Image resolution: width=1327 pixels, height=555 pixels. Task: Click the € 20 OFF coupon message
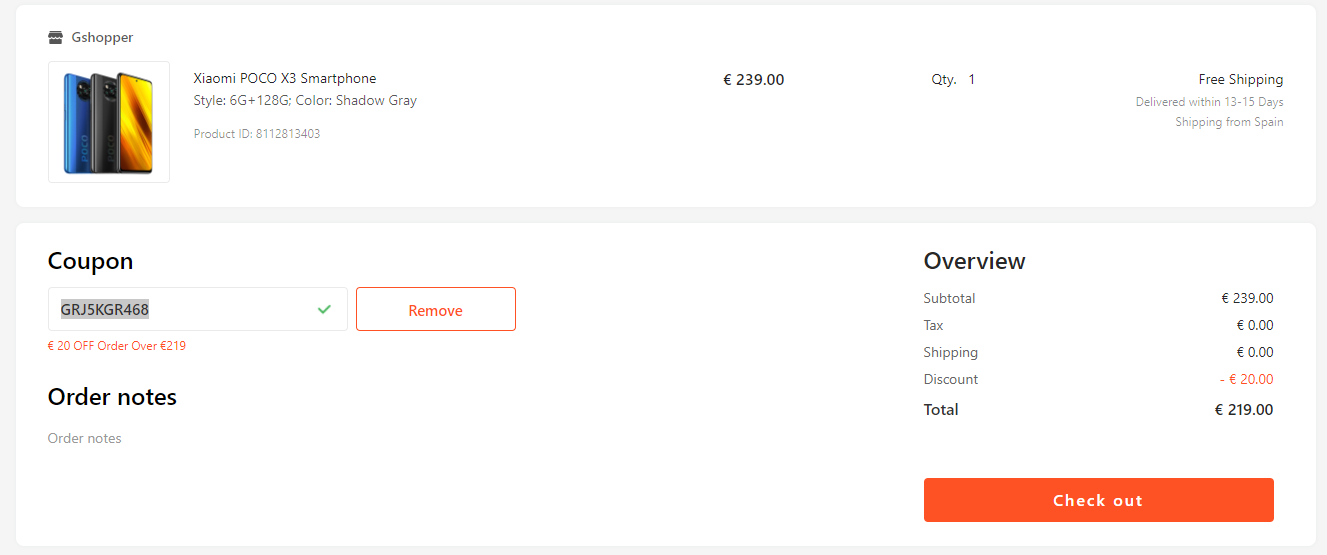117,346
